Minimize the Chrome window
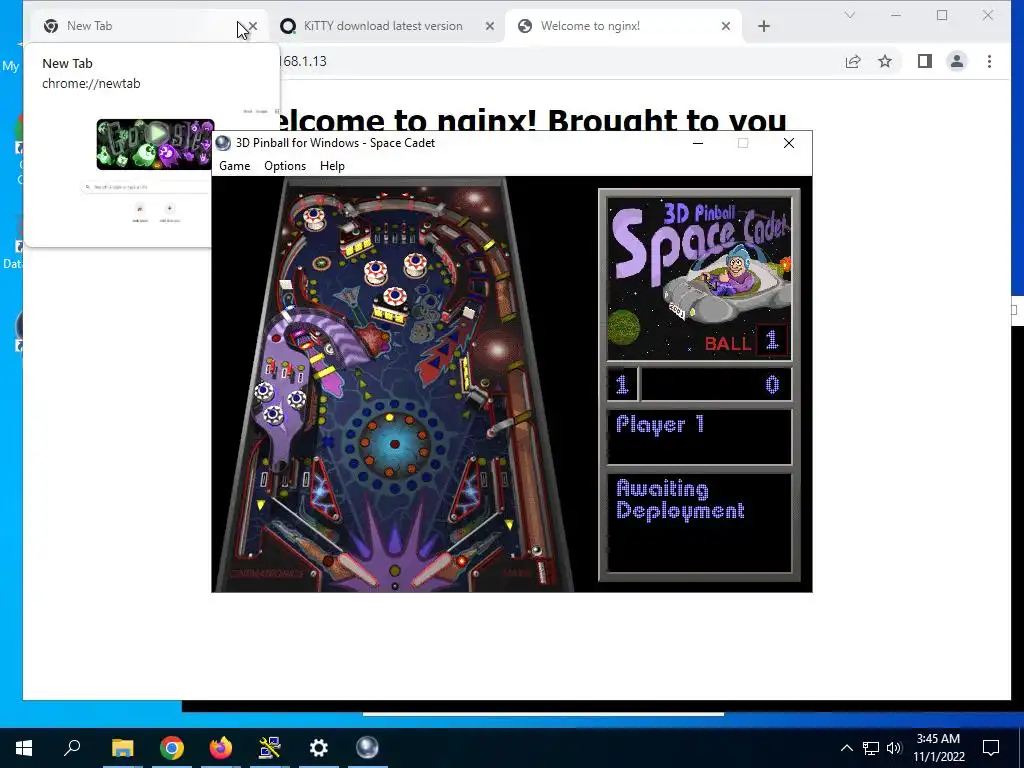Screen dimensions: 1024x768 tap(896, 15)
